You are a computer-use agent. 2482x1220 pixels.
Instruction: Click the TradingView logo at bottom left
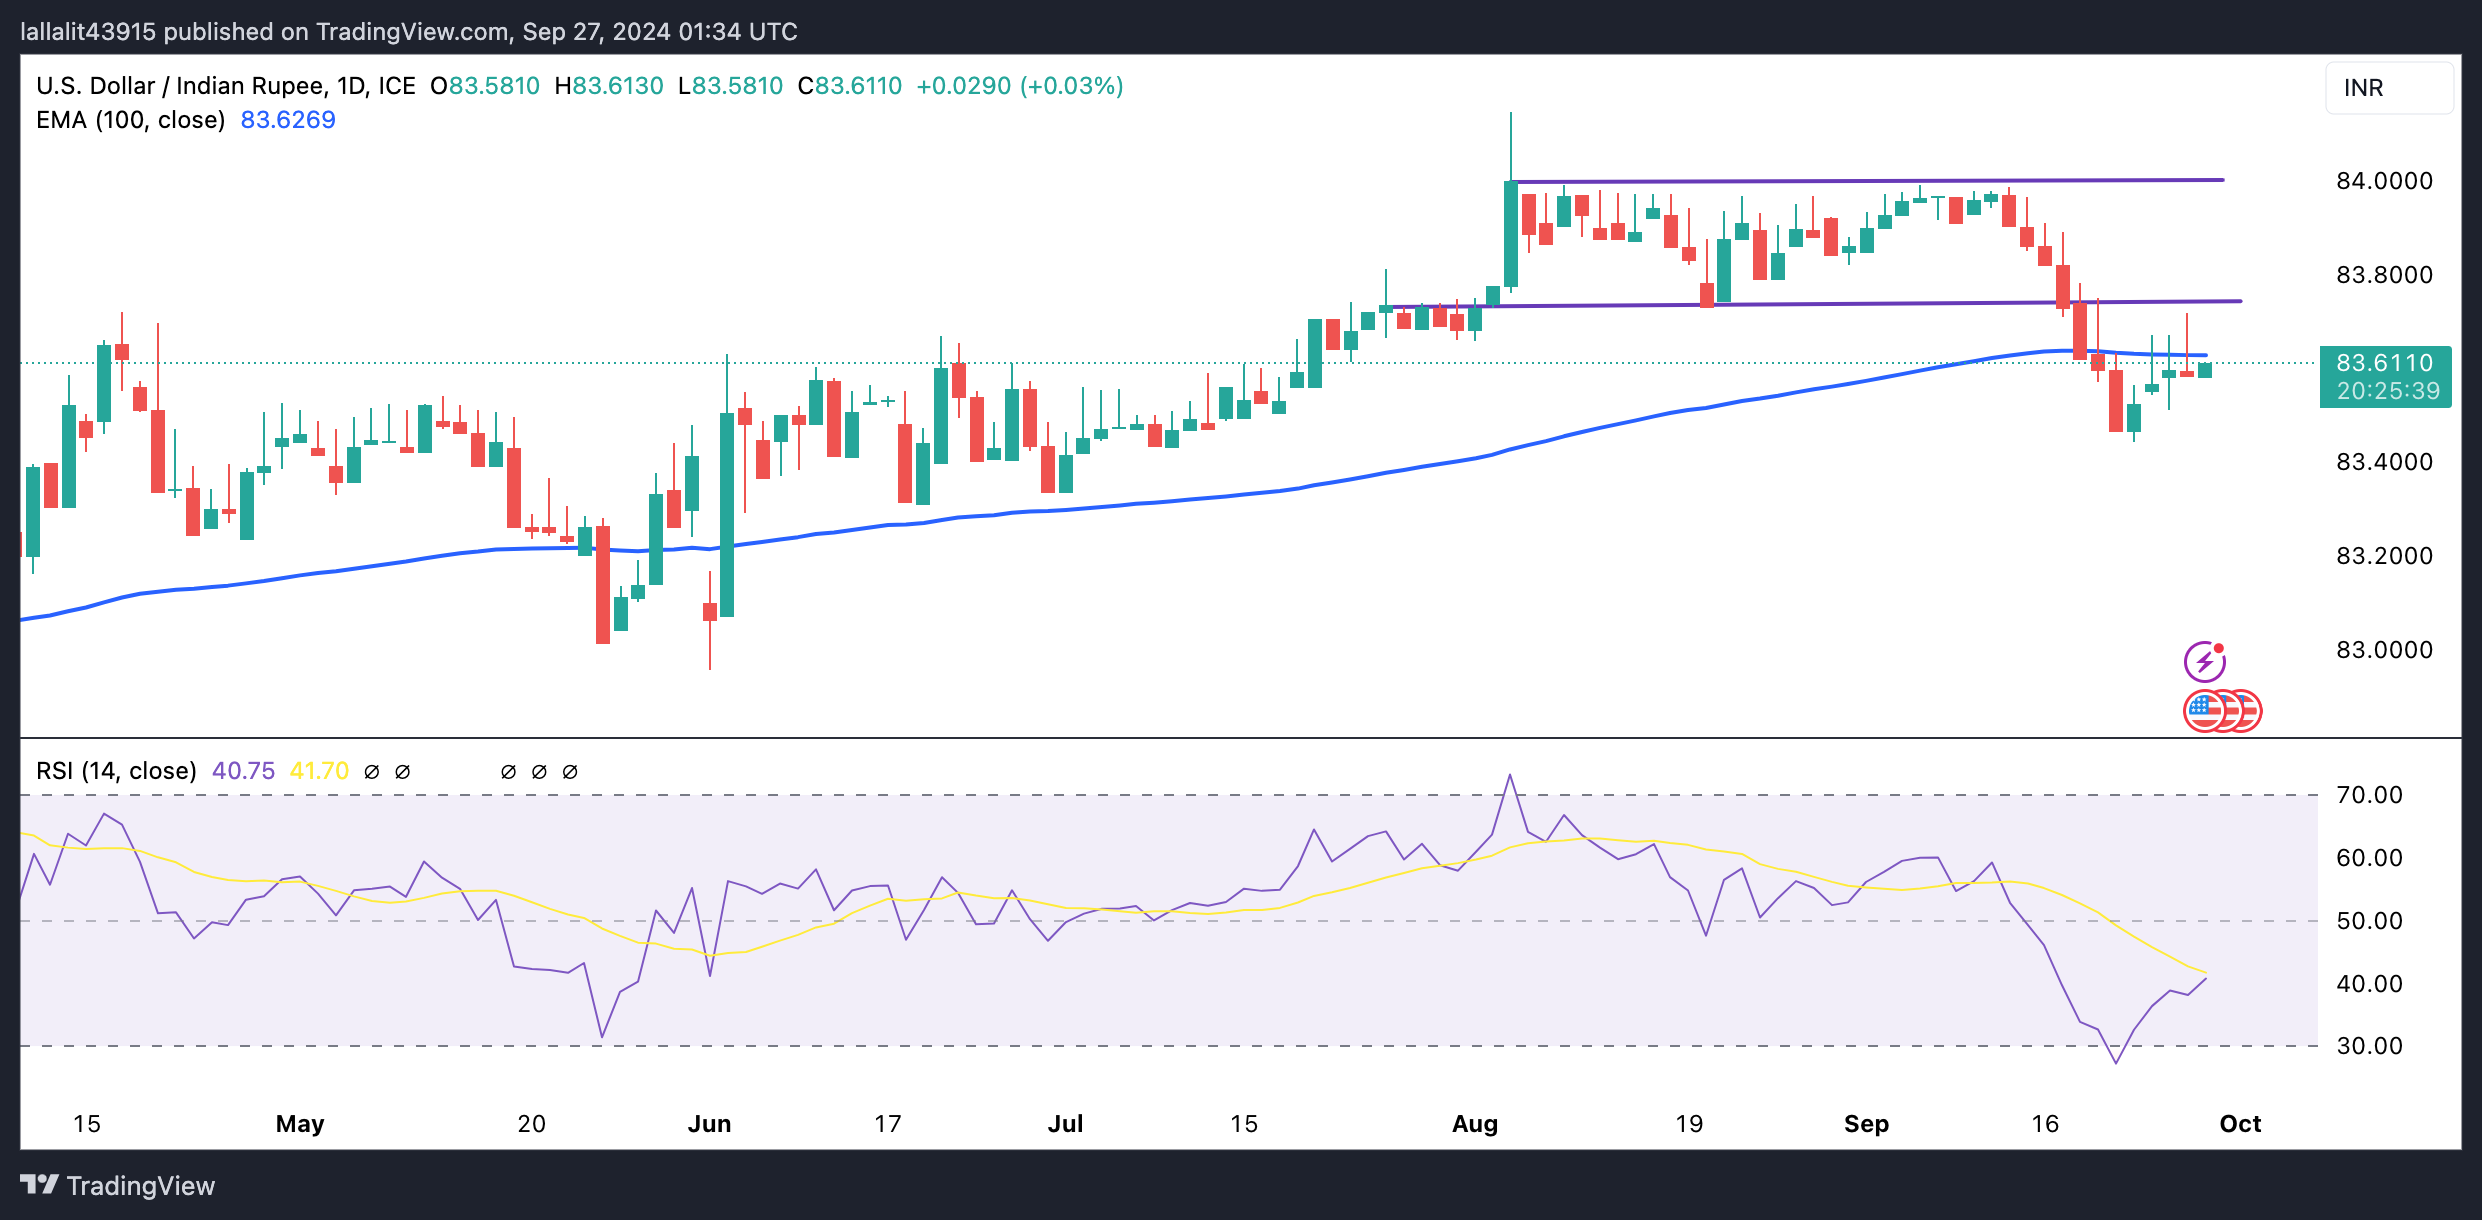click(40, 1185)
